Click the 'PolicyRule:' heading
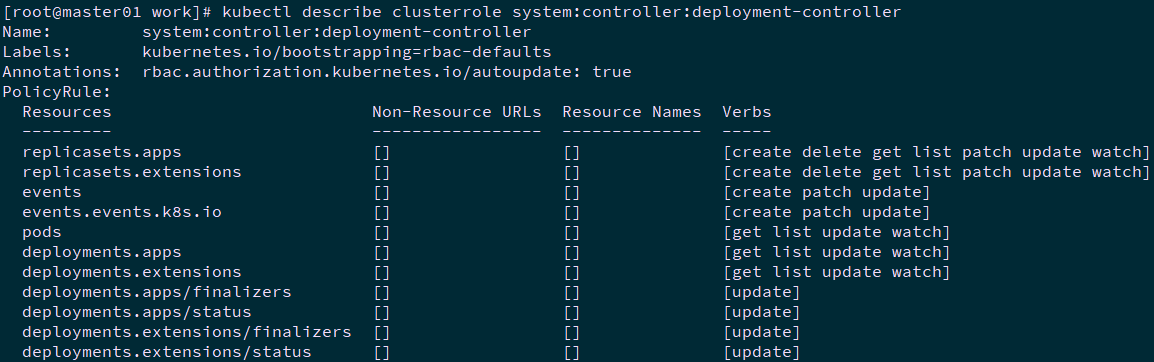 57,93
